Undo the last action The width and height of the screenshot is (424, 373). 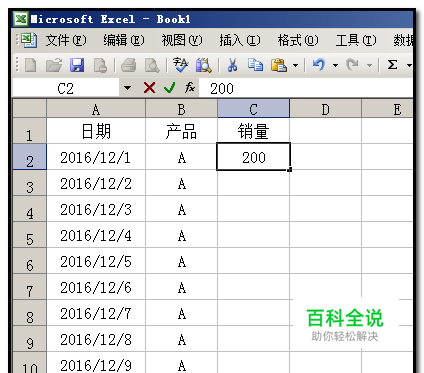pyautogui.click(x=319, y=64)
